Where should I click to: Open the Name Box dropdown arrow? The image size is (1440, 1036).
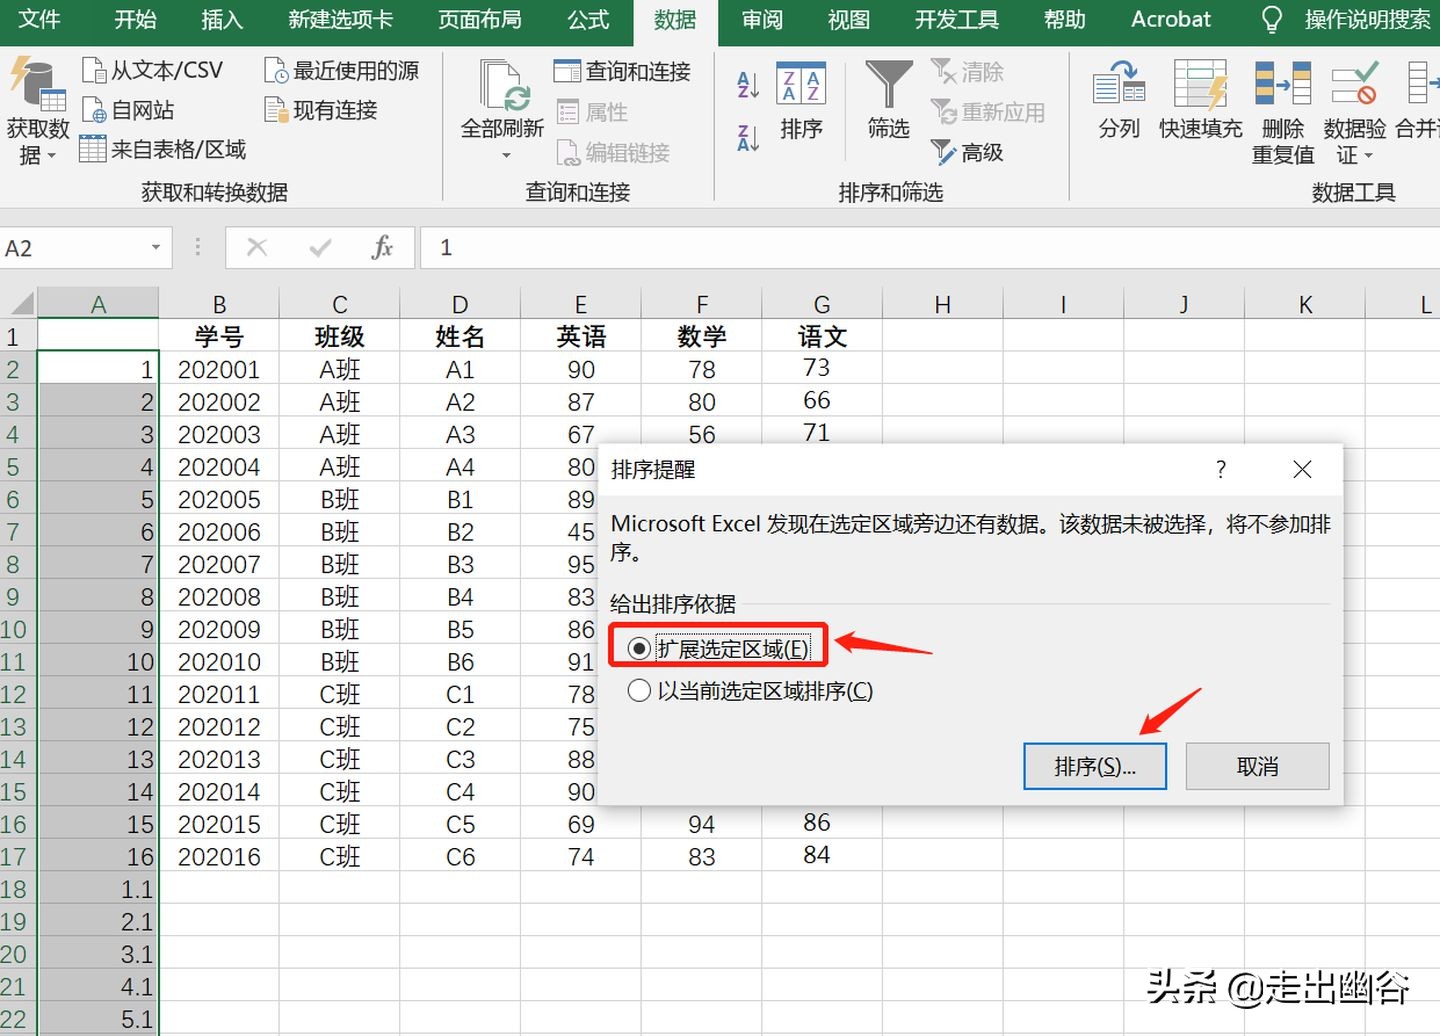click(x=156, y=248)
